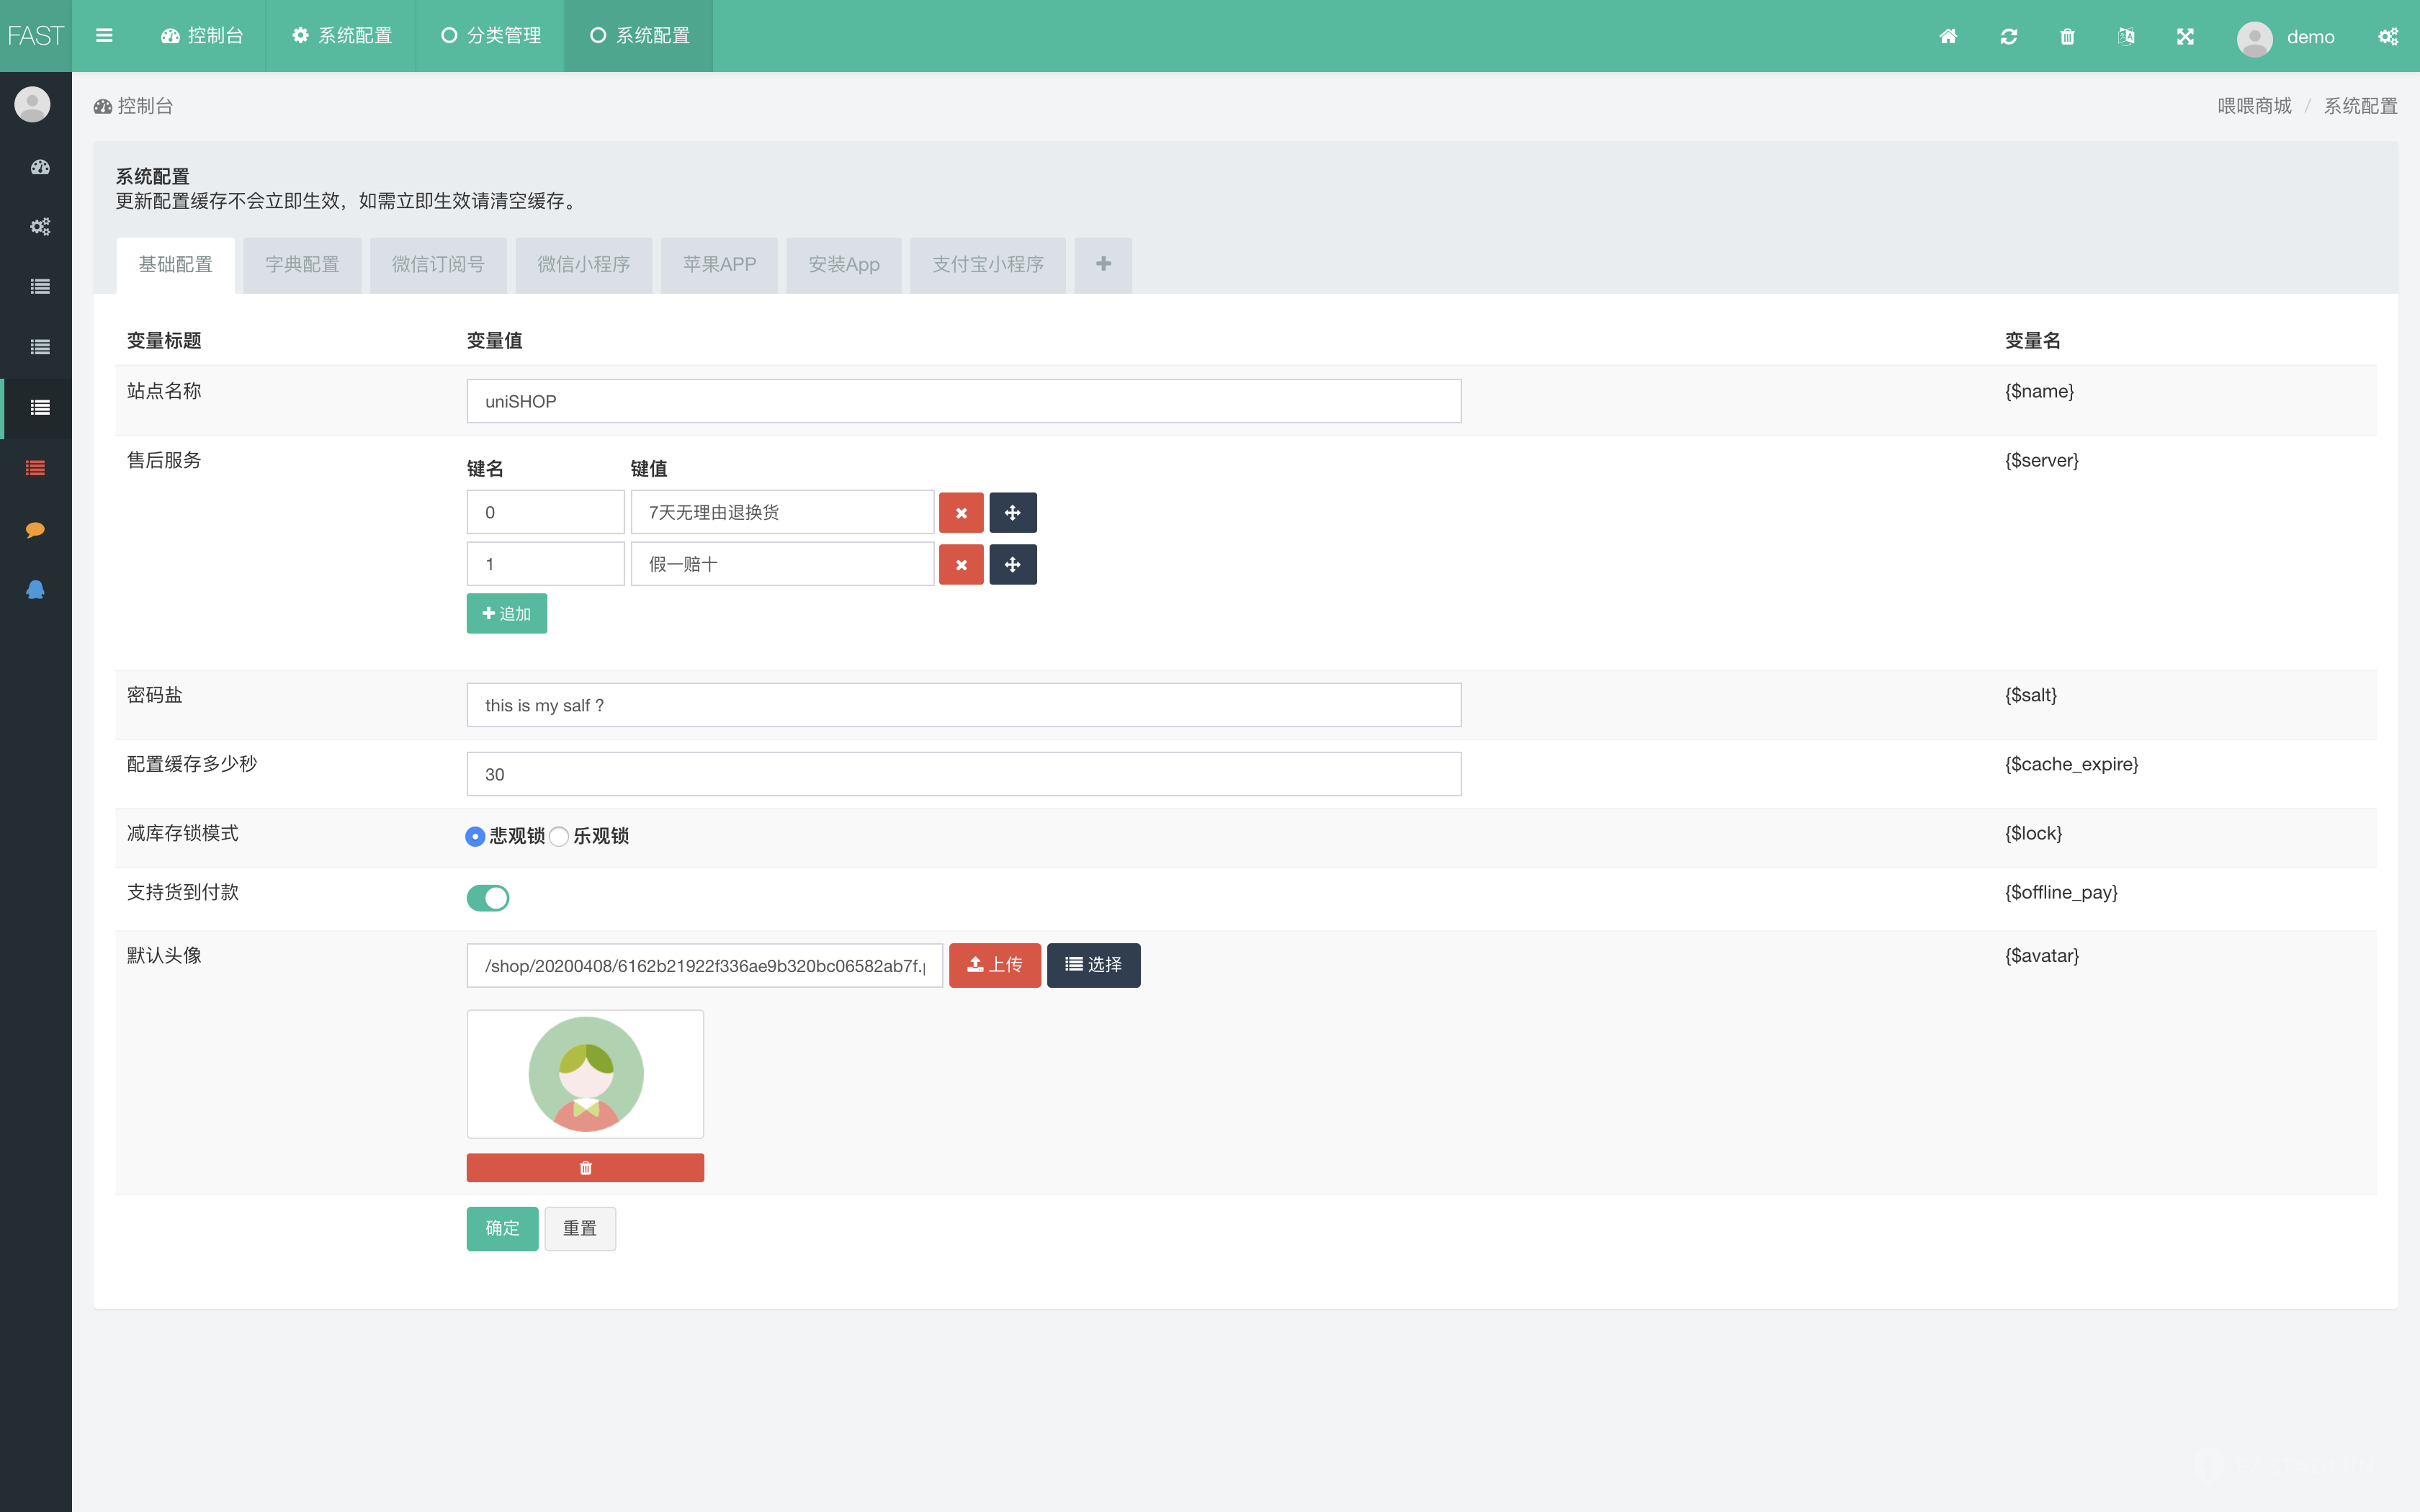Open the 微信小程序 tab
The width and height of the screenshot is (2420, 1512).
coord(583,264)
